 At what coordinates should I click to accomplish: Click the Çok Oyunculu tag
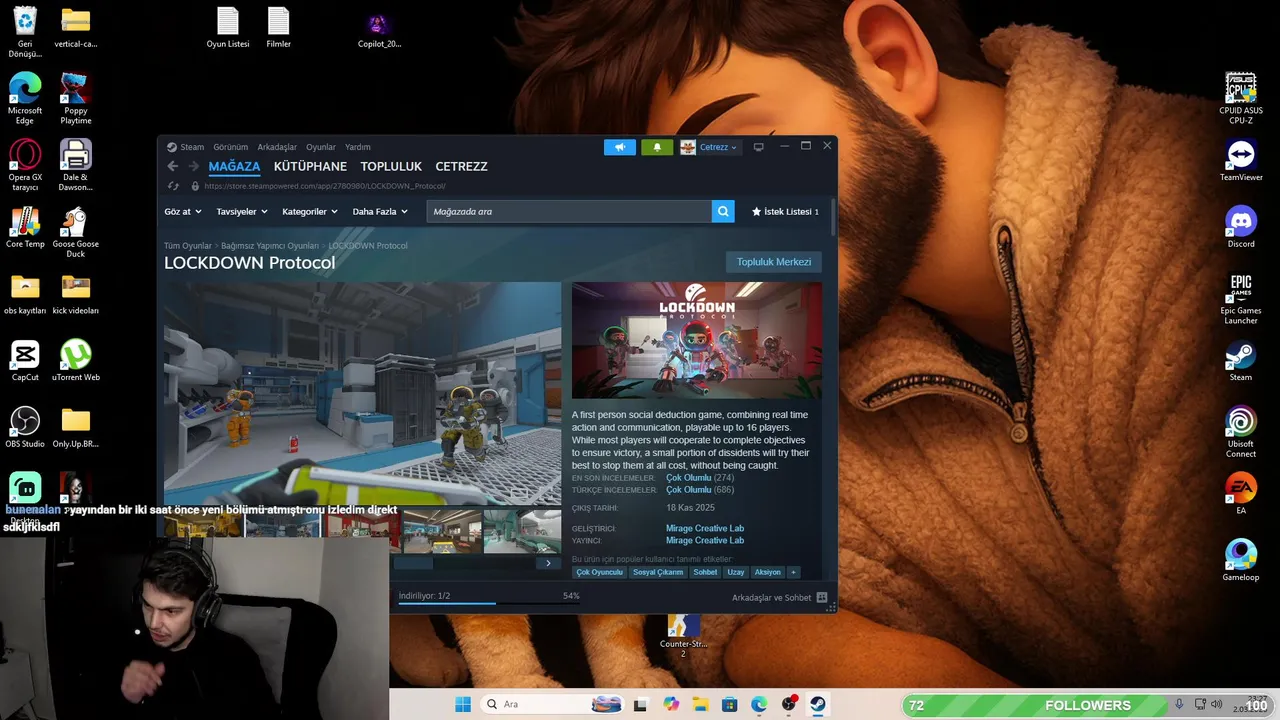tap(599, 572)
